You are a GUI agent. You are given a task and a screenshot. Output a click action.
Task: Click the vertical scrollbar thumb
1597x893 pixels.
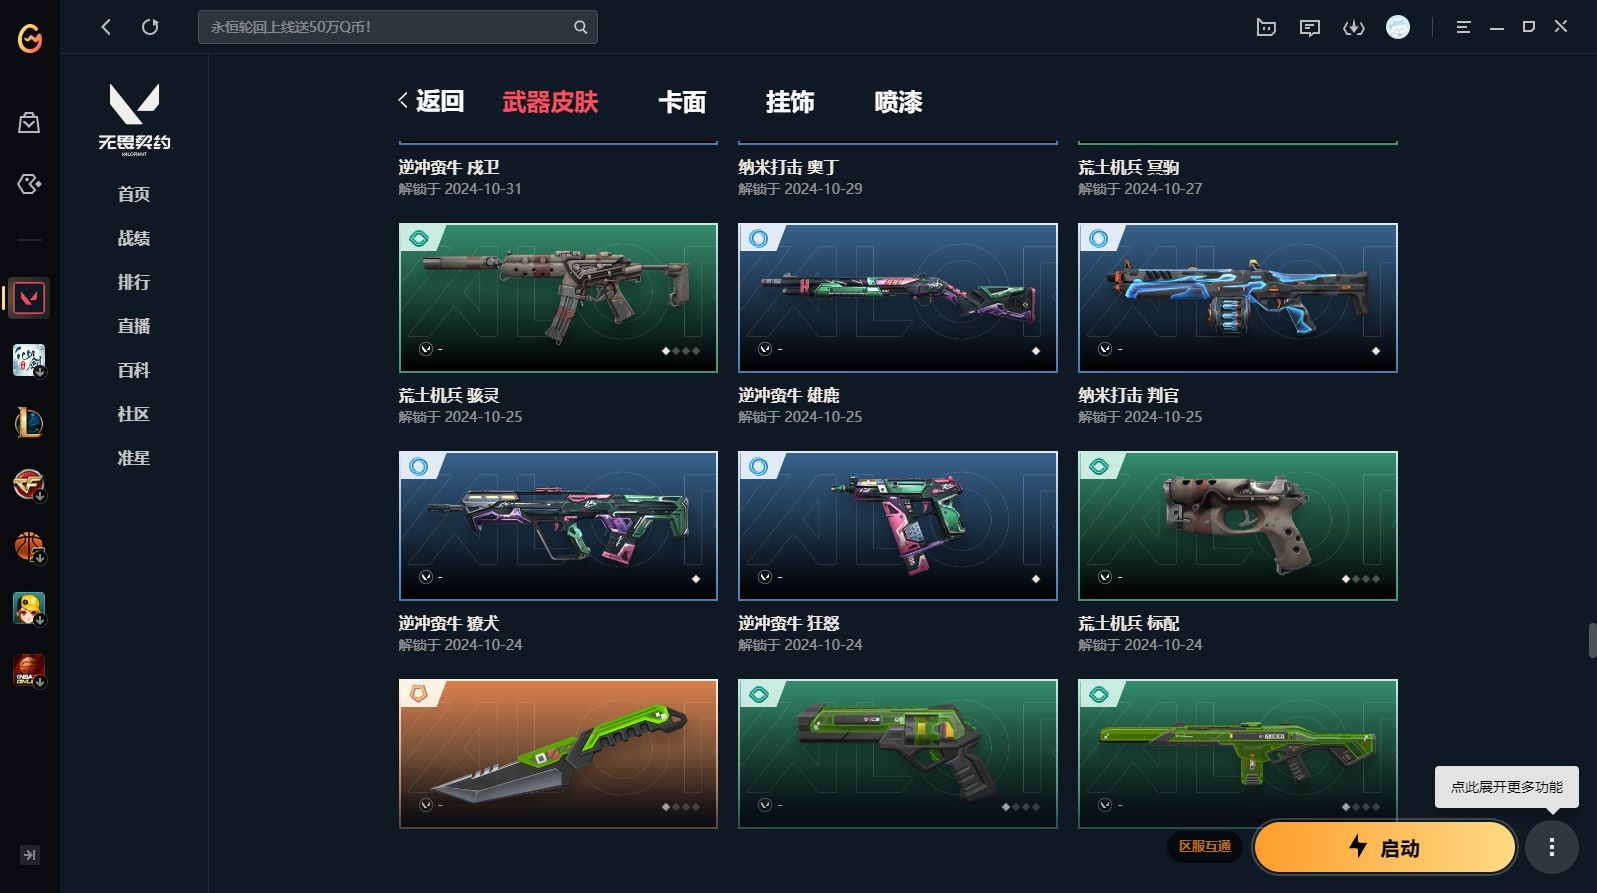(x=1592, y=640)
